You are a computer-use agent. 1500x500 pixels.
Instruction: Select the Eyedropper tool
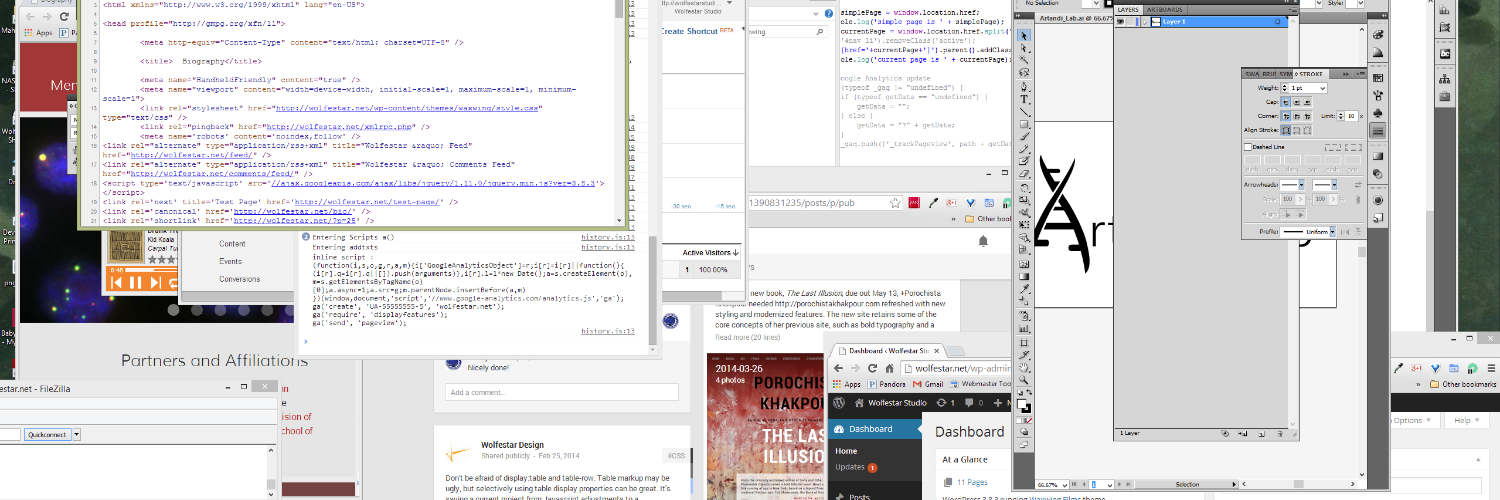1025,288
